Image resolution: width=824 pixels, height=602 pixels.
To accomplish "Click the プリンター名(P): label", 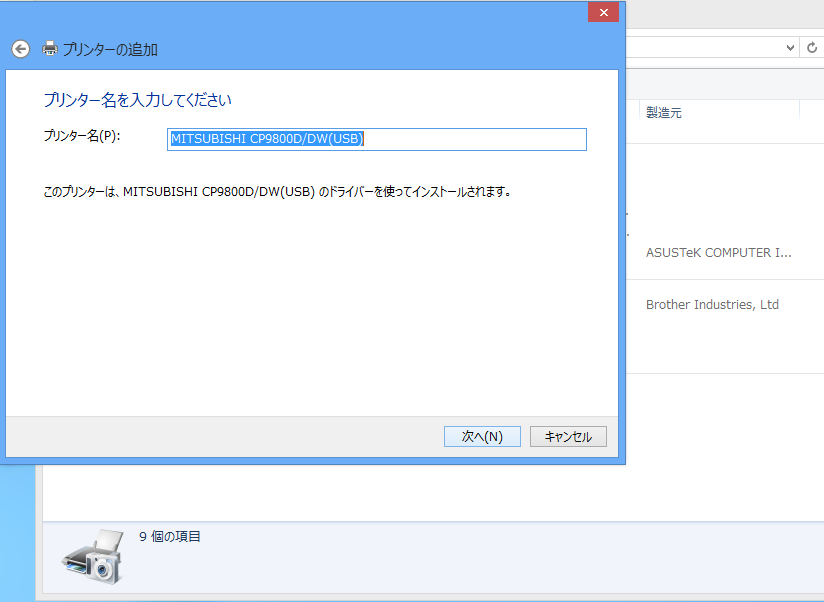I will pos(82,136).
